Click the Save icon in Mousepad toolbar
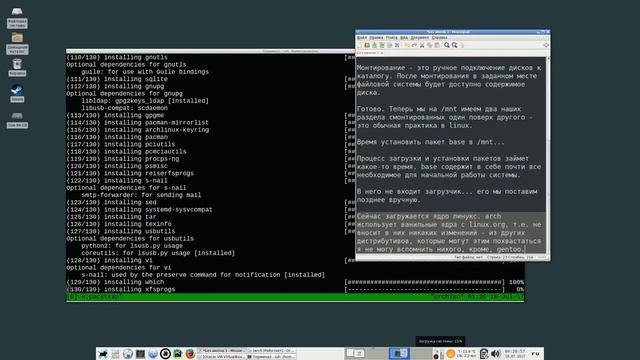 point(374,45)
